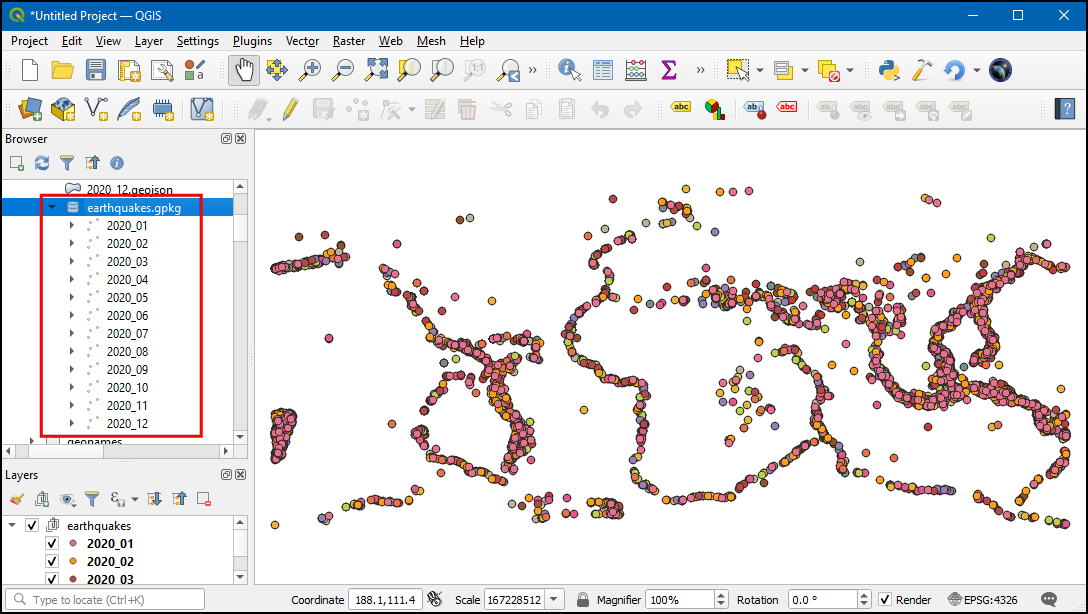Collapse the earthquakes.gpkg tree node

[x=52, y=207]
